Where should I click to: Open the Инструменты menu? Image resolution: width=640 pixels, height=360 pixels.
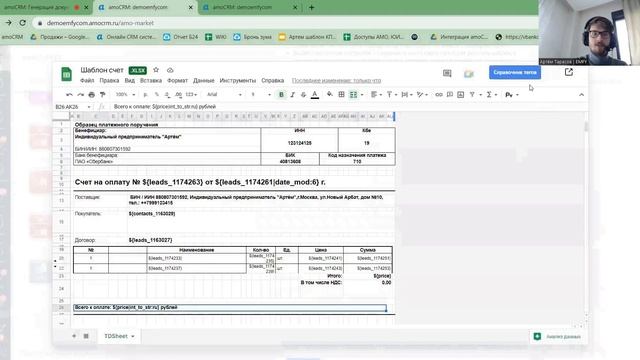(238, 80)
